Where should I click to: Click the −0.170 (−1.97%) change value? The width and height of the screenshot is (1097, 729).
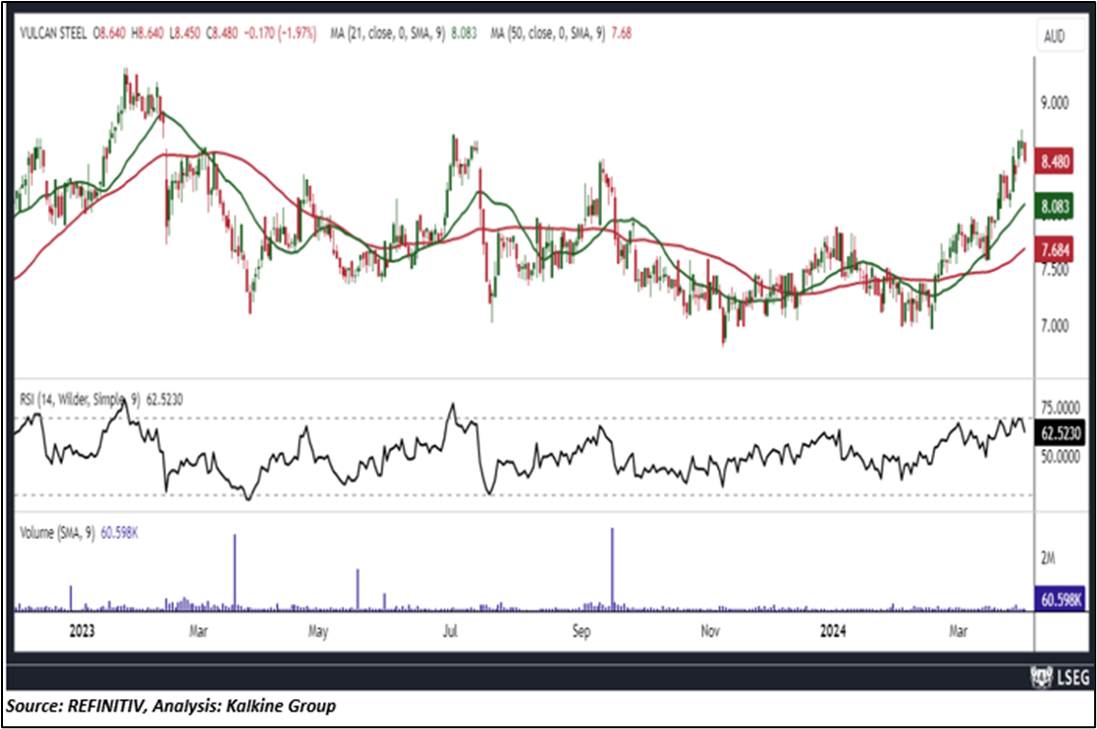coord(280,33)
